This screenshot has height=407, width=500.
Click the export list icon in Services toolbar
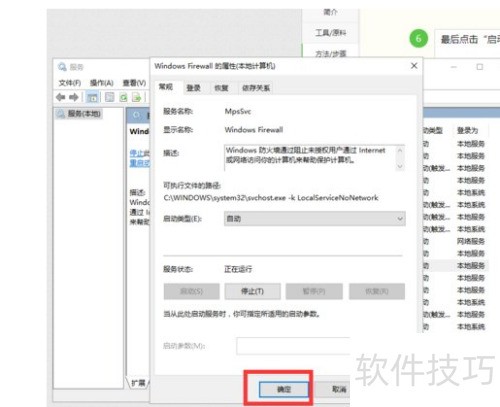(137, 97)
